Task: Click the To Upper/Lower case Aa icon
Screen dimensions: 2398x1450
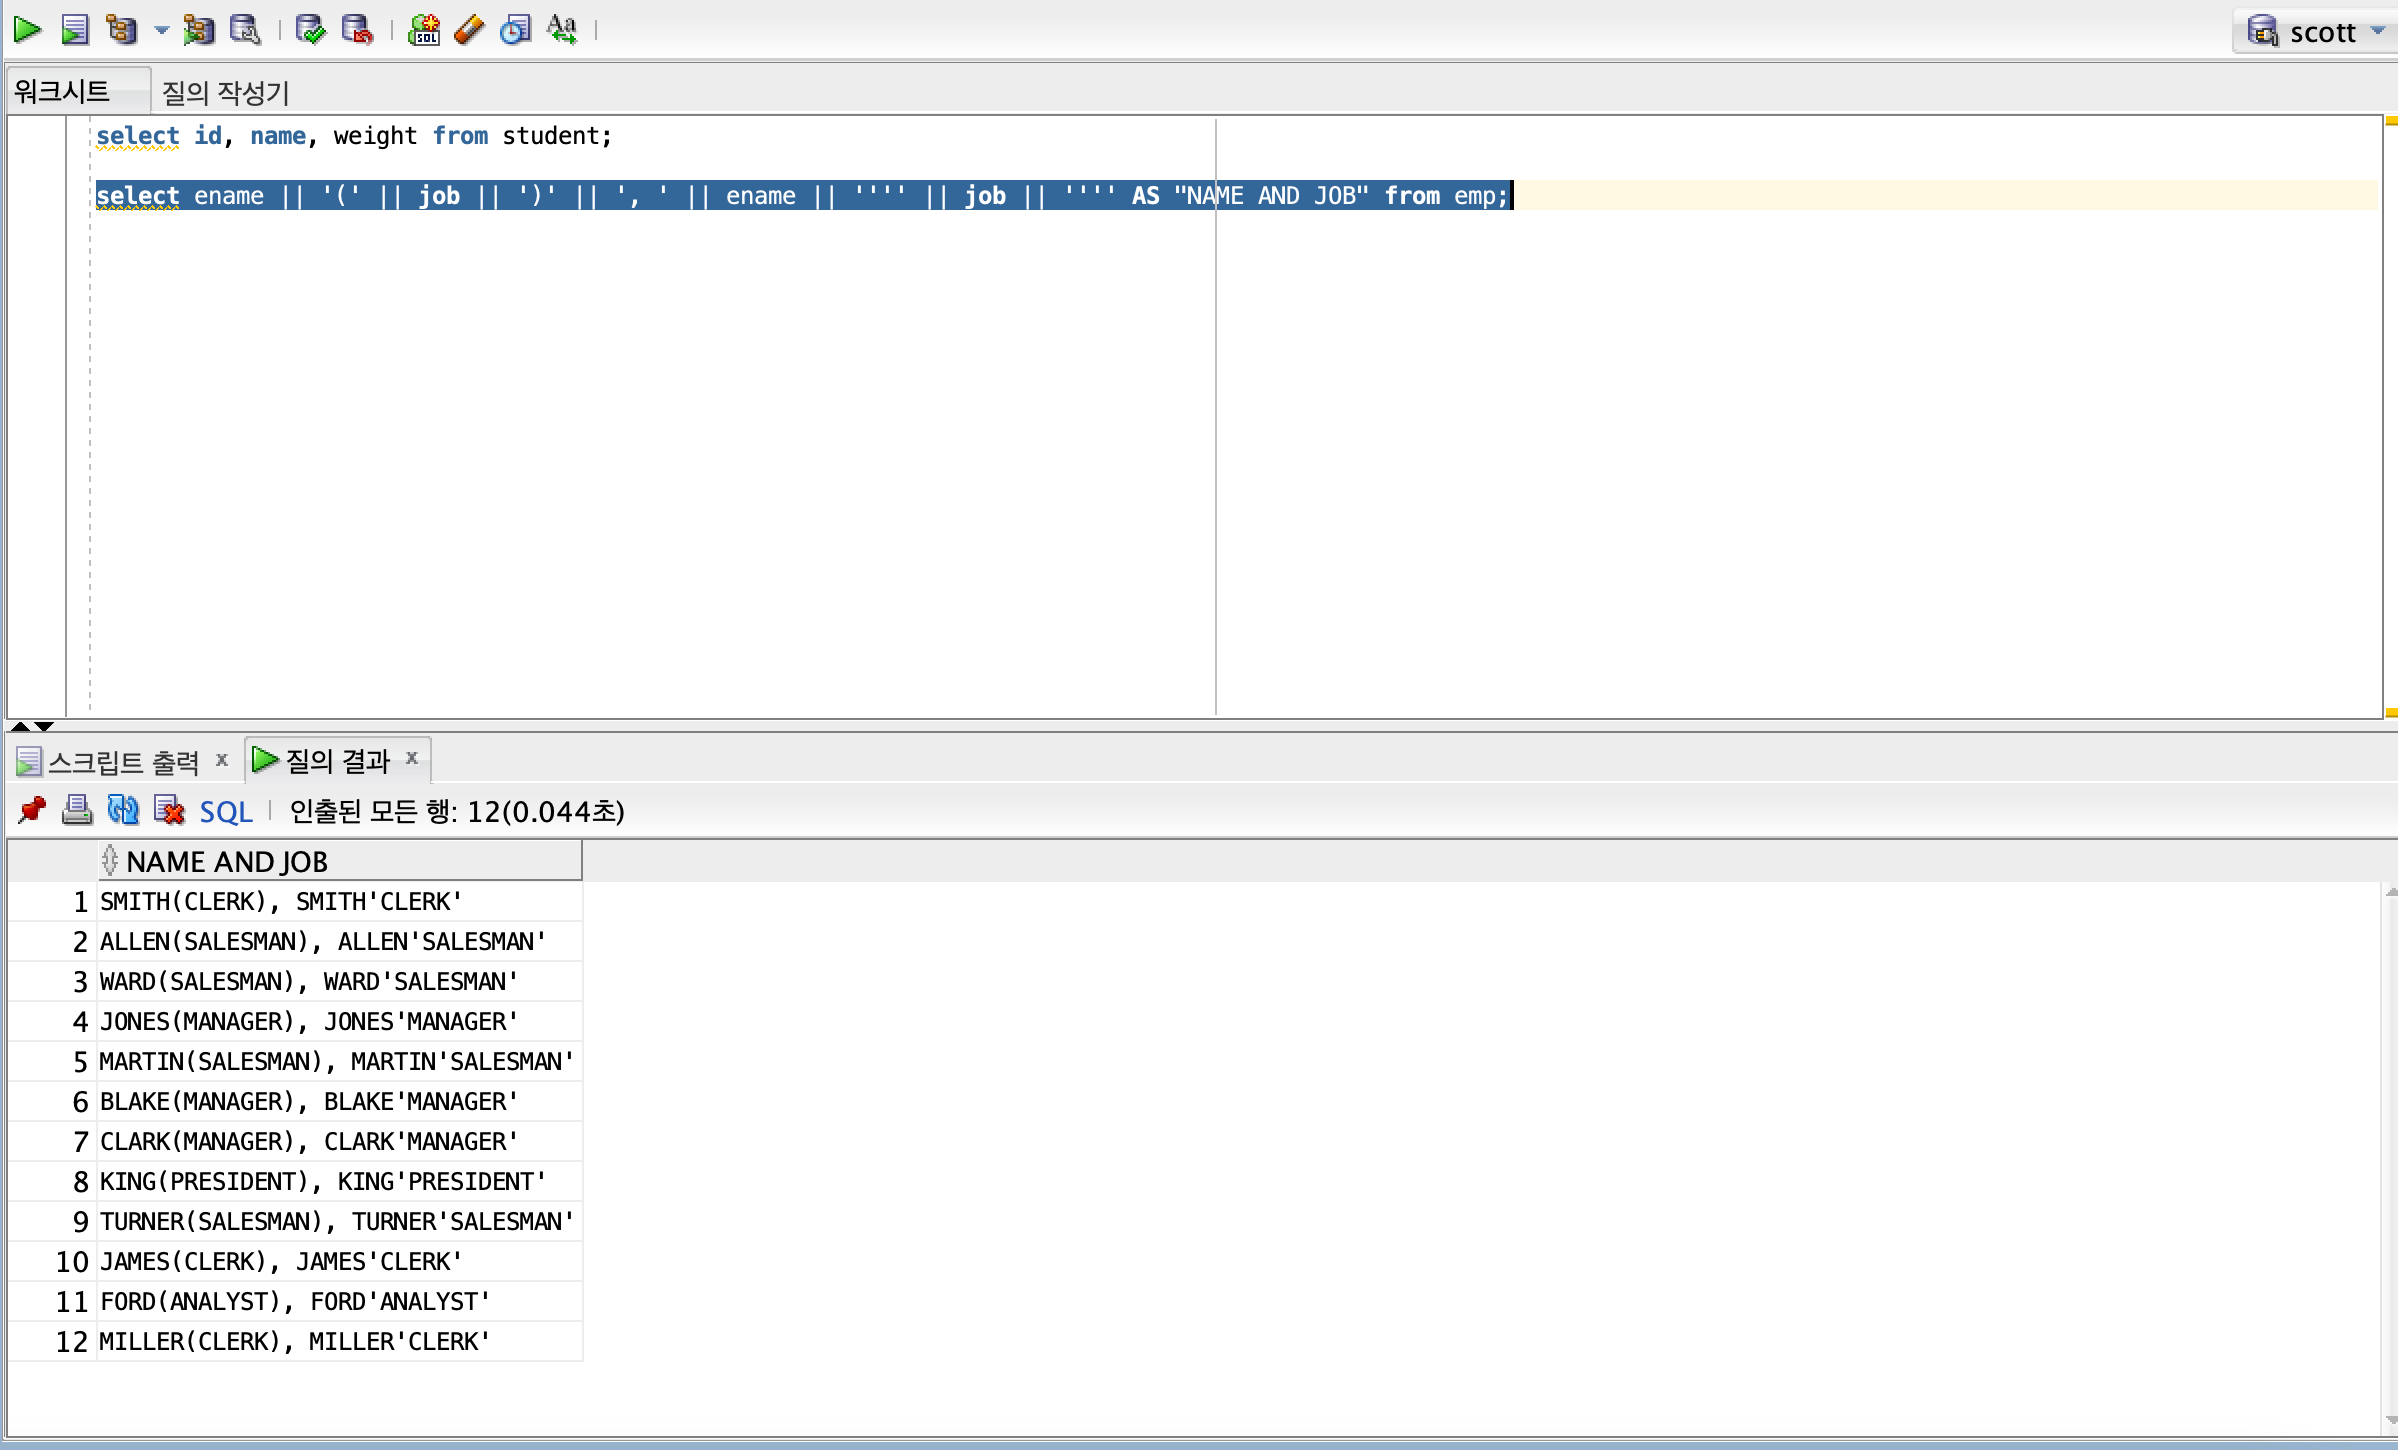Action: click(x=562, y=30)
